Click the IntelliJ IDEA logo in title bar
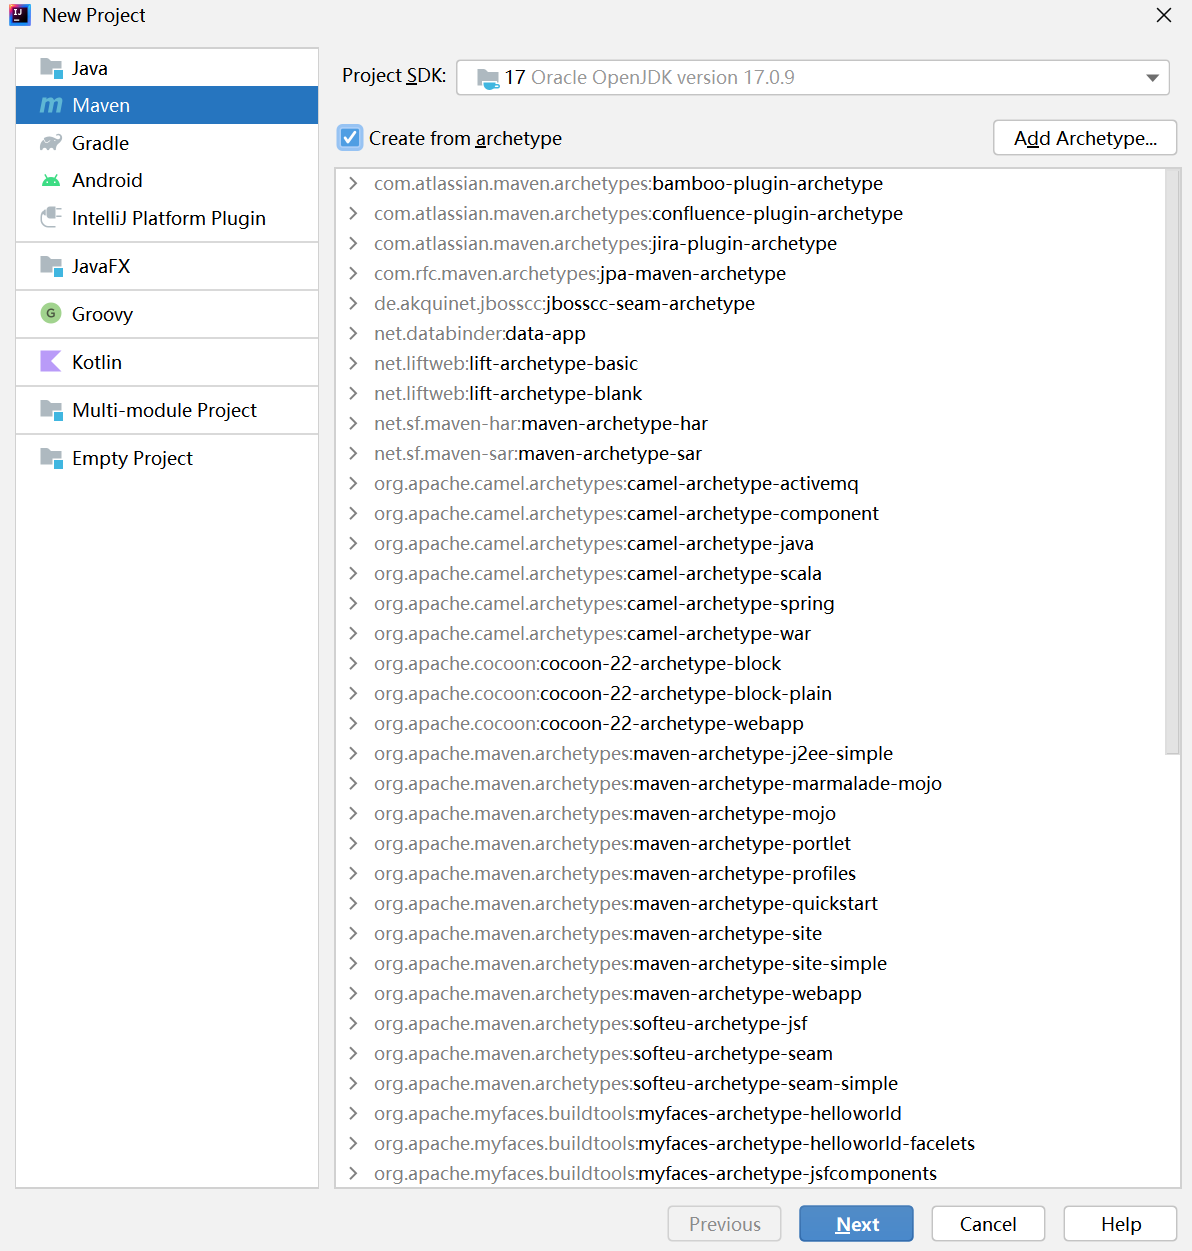The image size is (1192, 1251). click(x=20, y=15)
